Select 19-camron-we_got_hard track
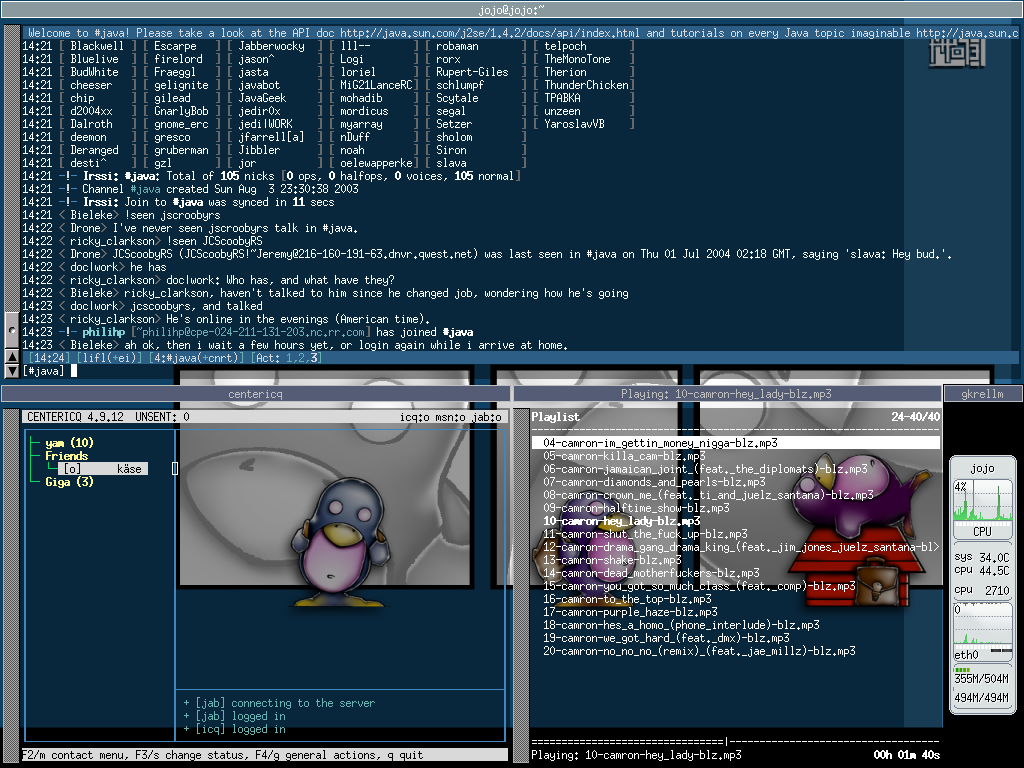Image resolution: width=1024 pixels, height=768 pixels. coord(666,638)
